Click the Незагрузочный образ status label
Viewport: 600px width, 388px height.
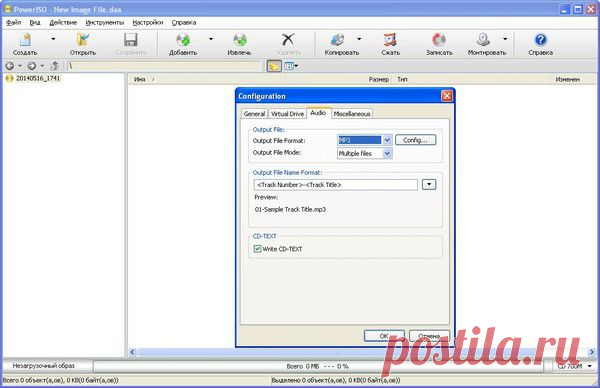click(x=44, y=366)
